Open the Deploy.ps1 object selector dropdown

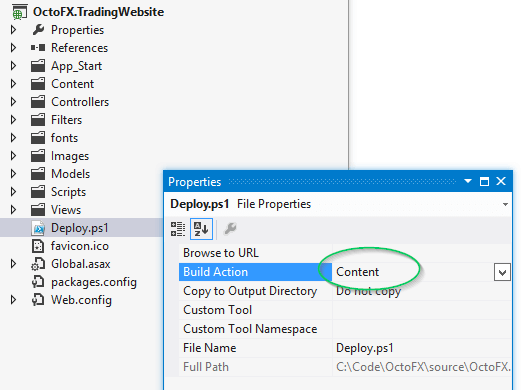click(505, 204)
